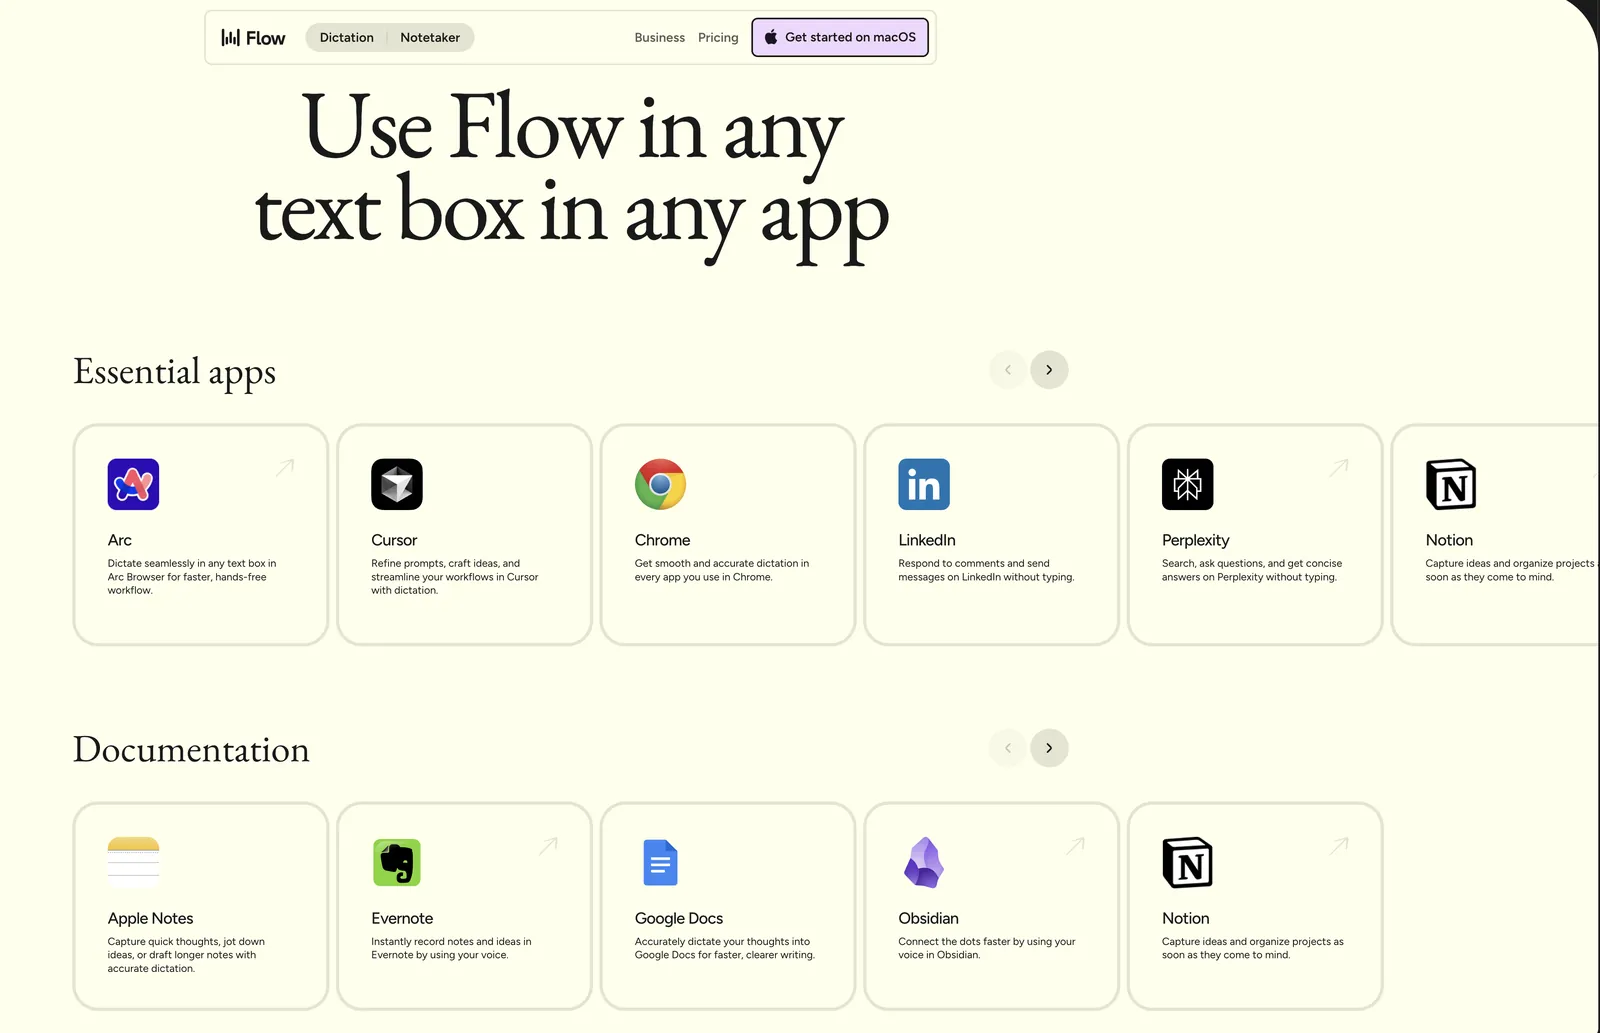The width and height of the screenshot is (1600, 1033).
Task: Click the Flow logo in the navbar
Action: (253, 38)
